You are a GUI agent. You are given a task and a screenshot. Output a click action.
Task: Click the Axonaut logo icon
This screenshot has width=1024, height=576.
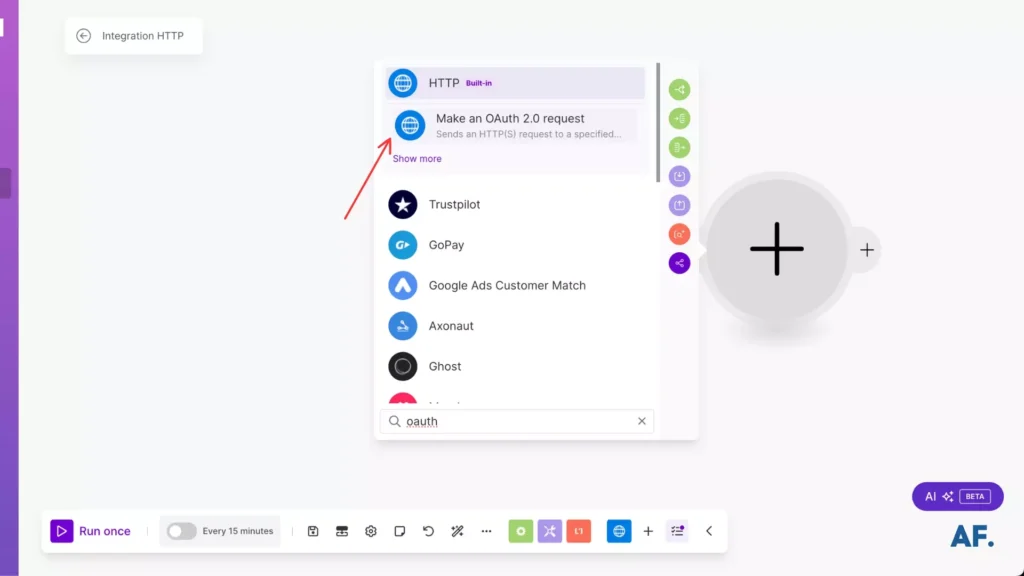[x=403, y=326]
